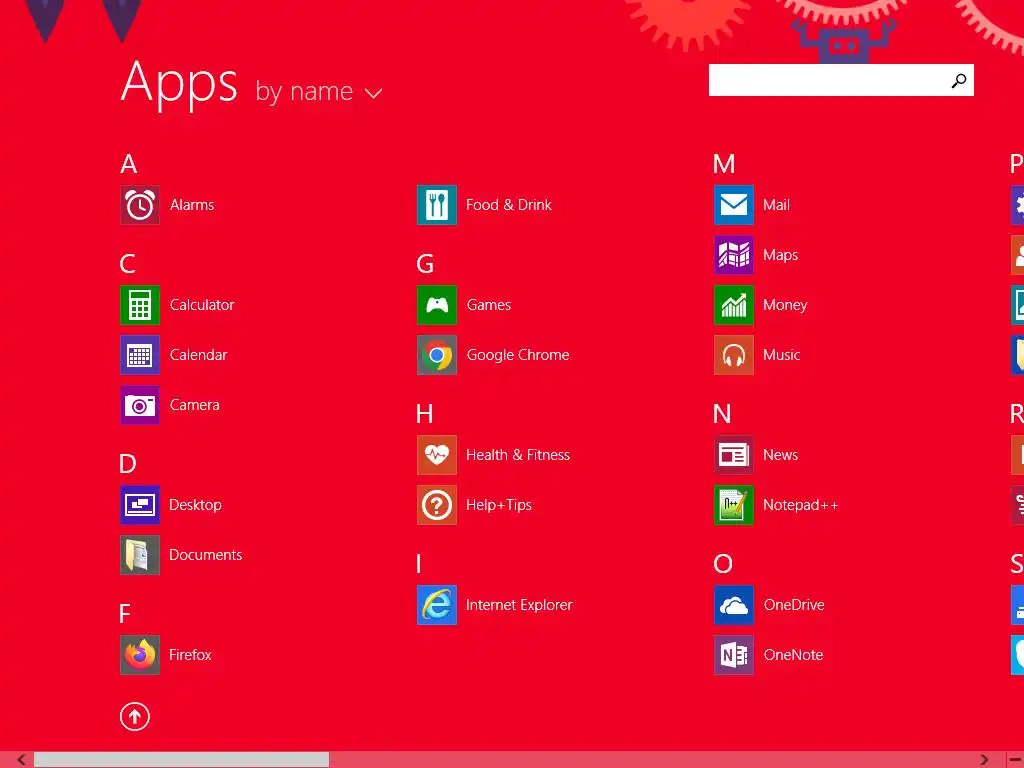Viewport: 1024px width, 768px height.
Task: Launch the Internet Explorer icon
Action: pyautogui.click(x=437, y=605)
